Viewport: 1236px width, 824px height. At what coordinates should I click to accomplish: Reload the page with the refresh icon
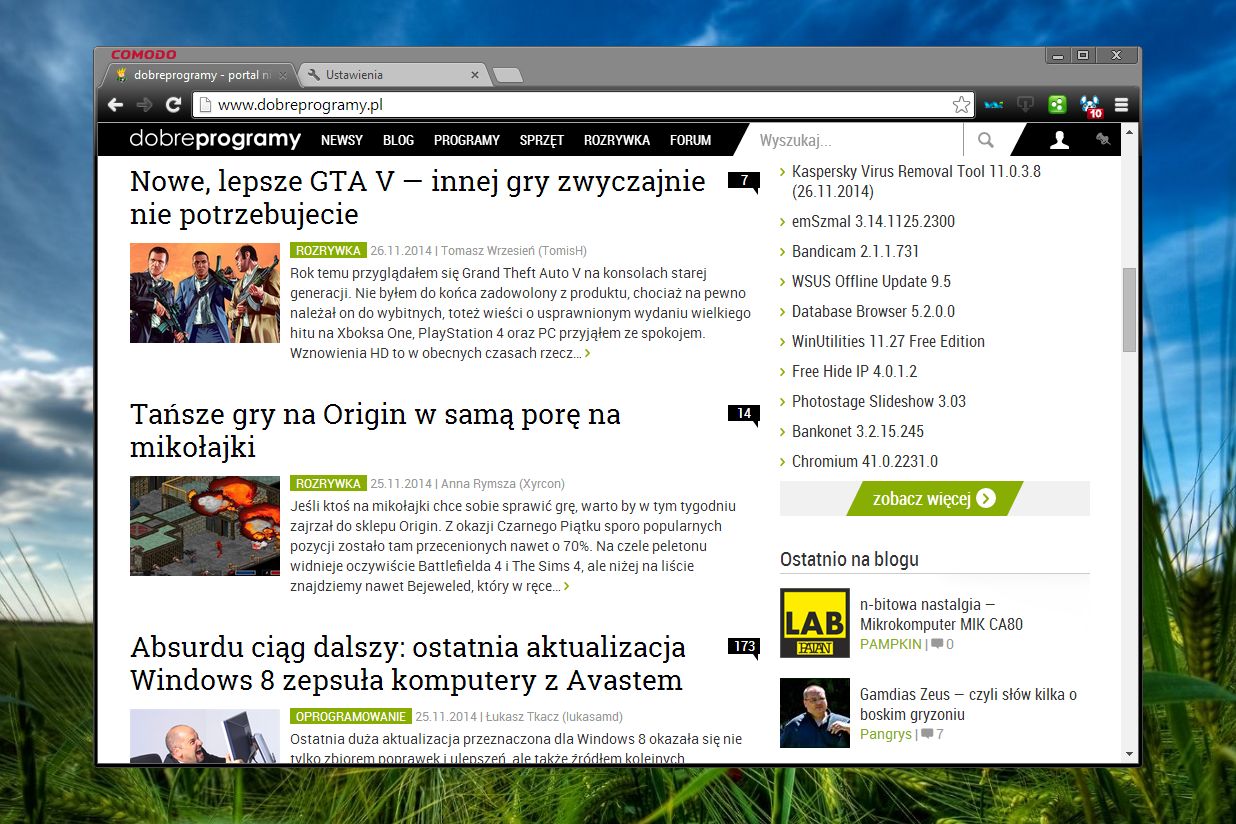173,105
